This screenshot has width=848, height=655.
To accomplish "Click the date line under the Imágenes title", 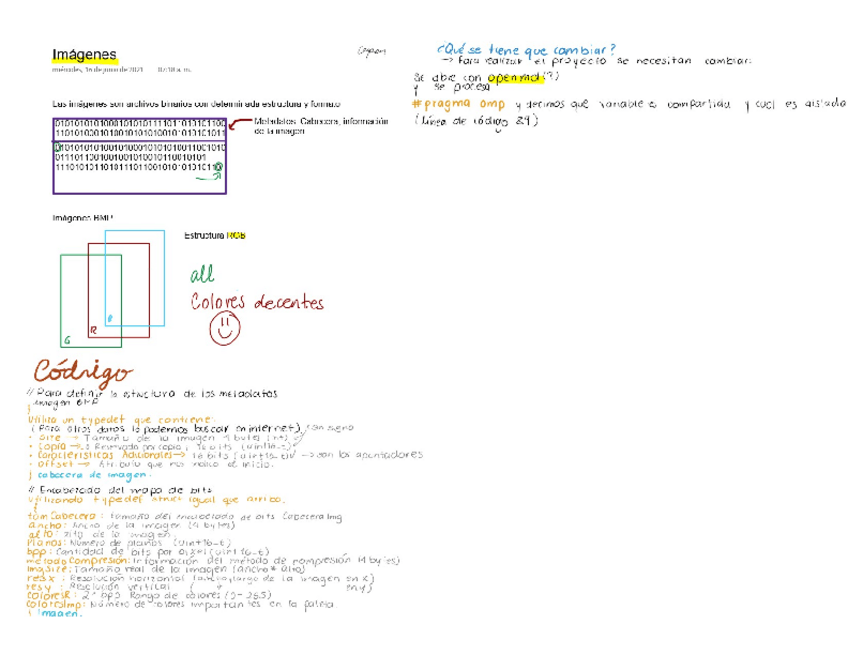I will coord(122,70).
